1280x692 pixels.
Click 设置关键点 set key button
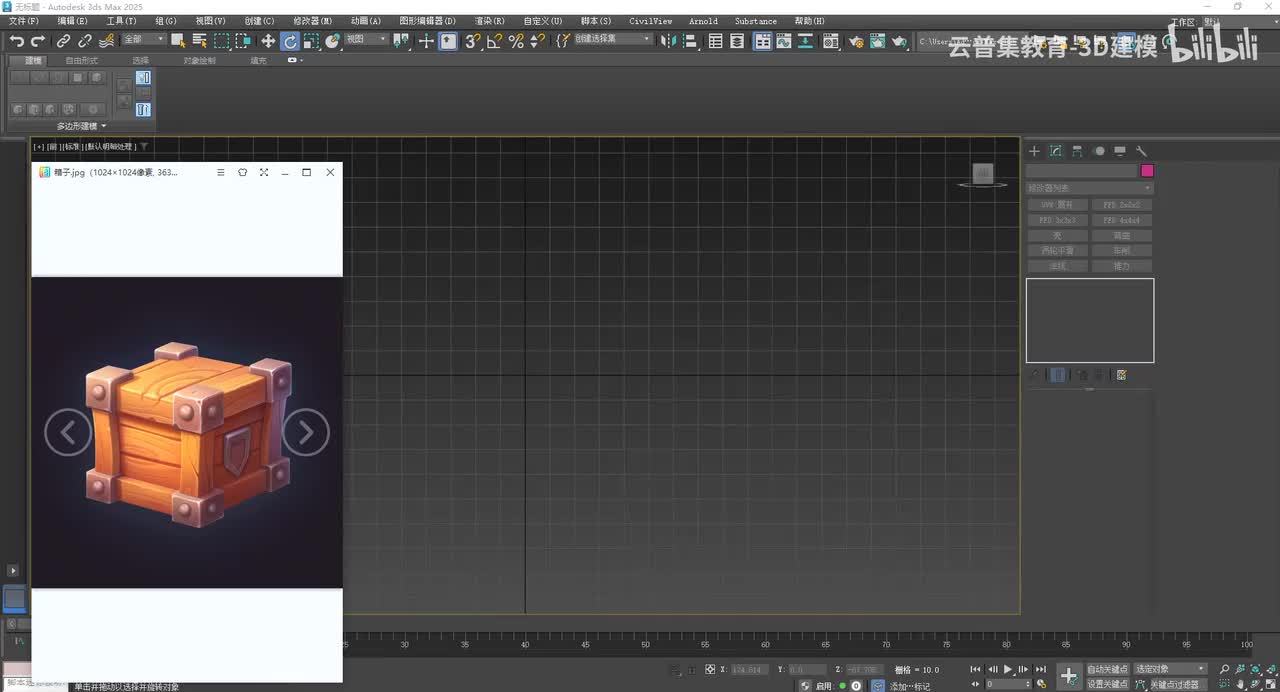[x=1107, y=684]
